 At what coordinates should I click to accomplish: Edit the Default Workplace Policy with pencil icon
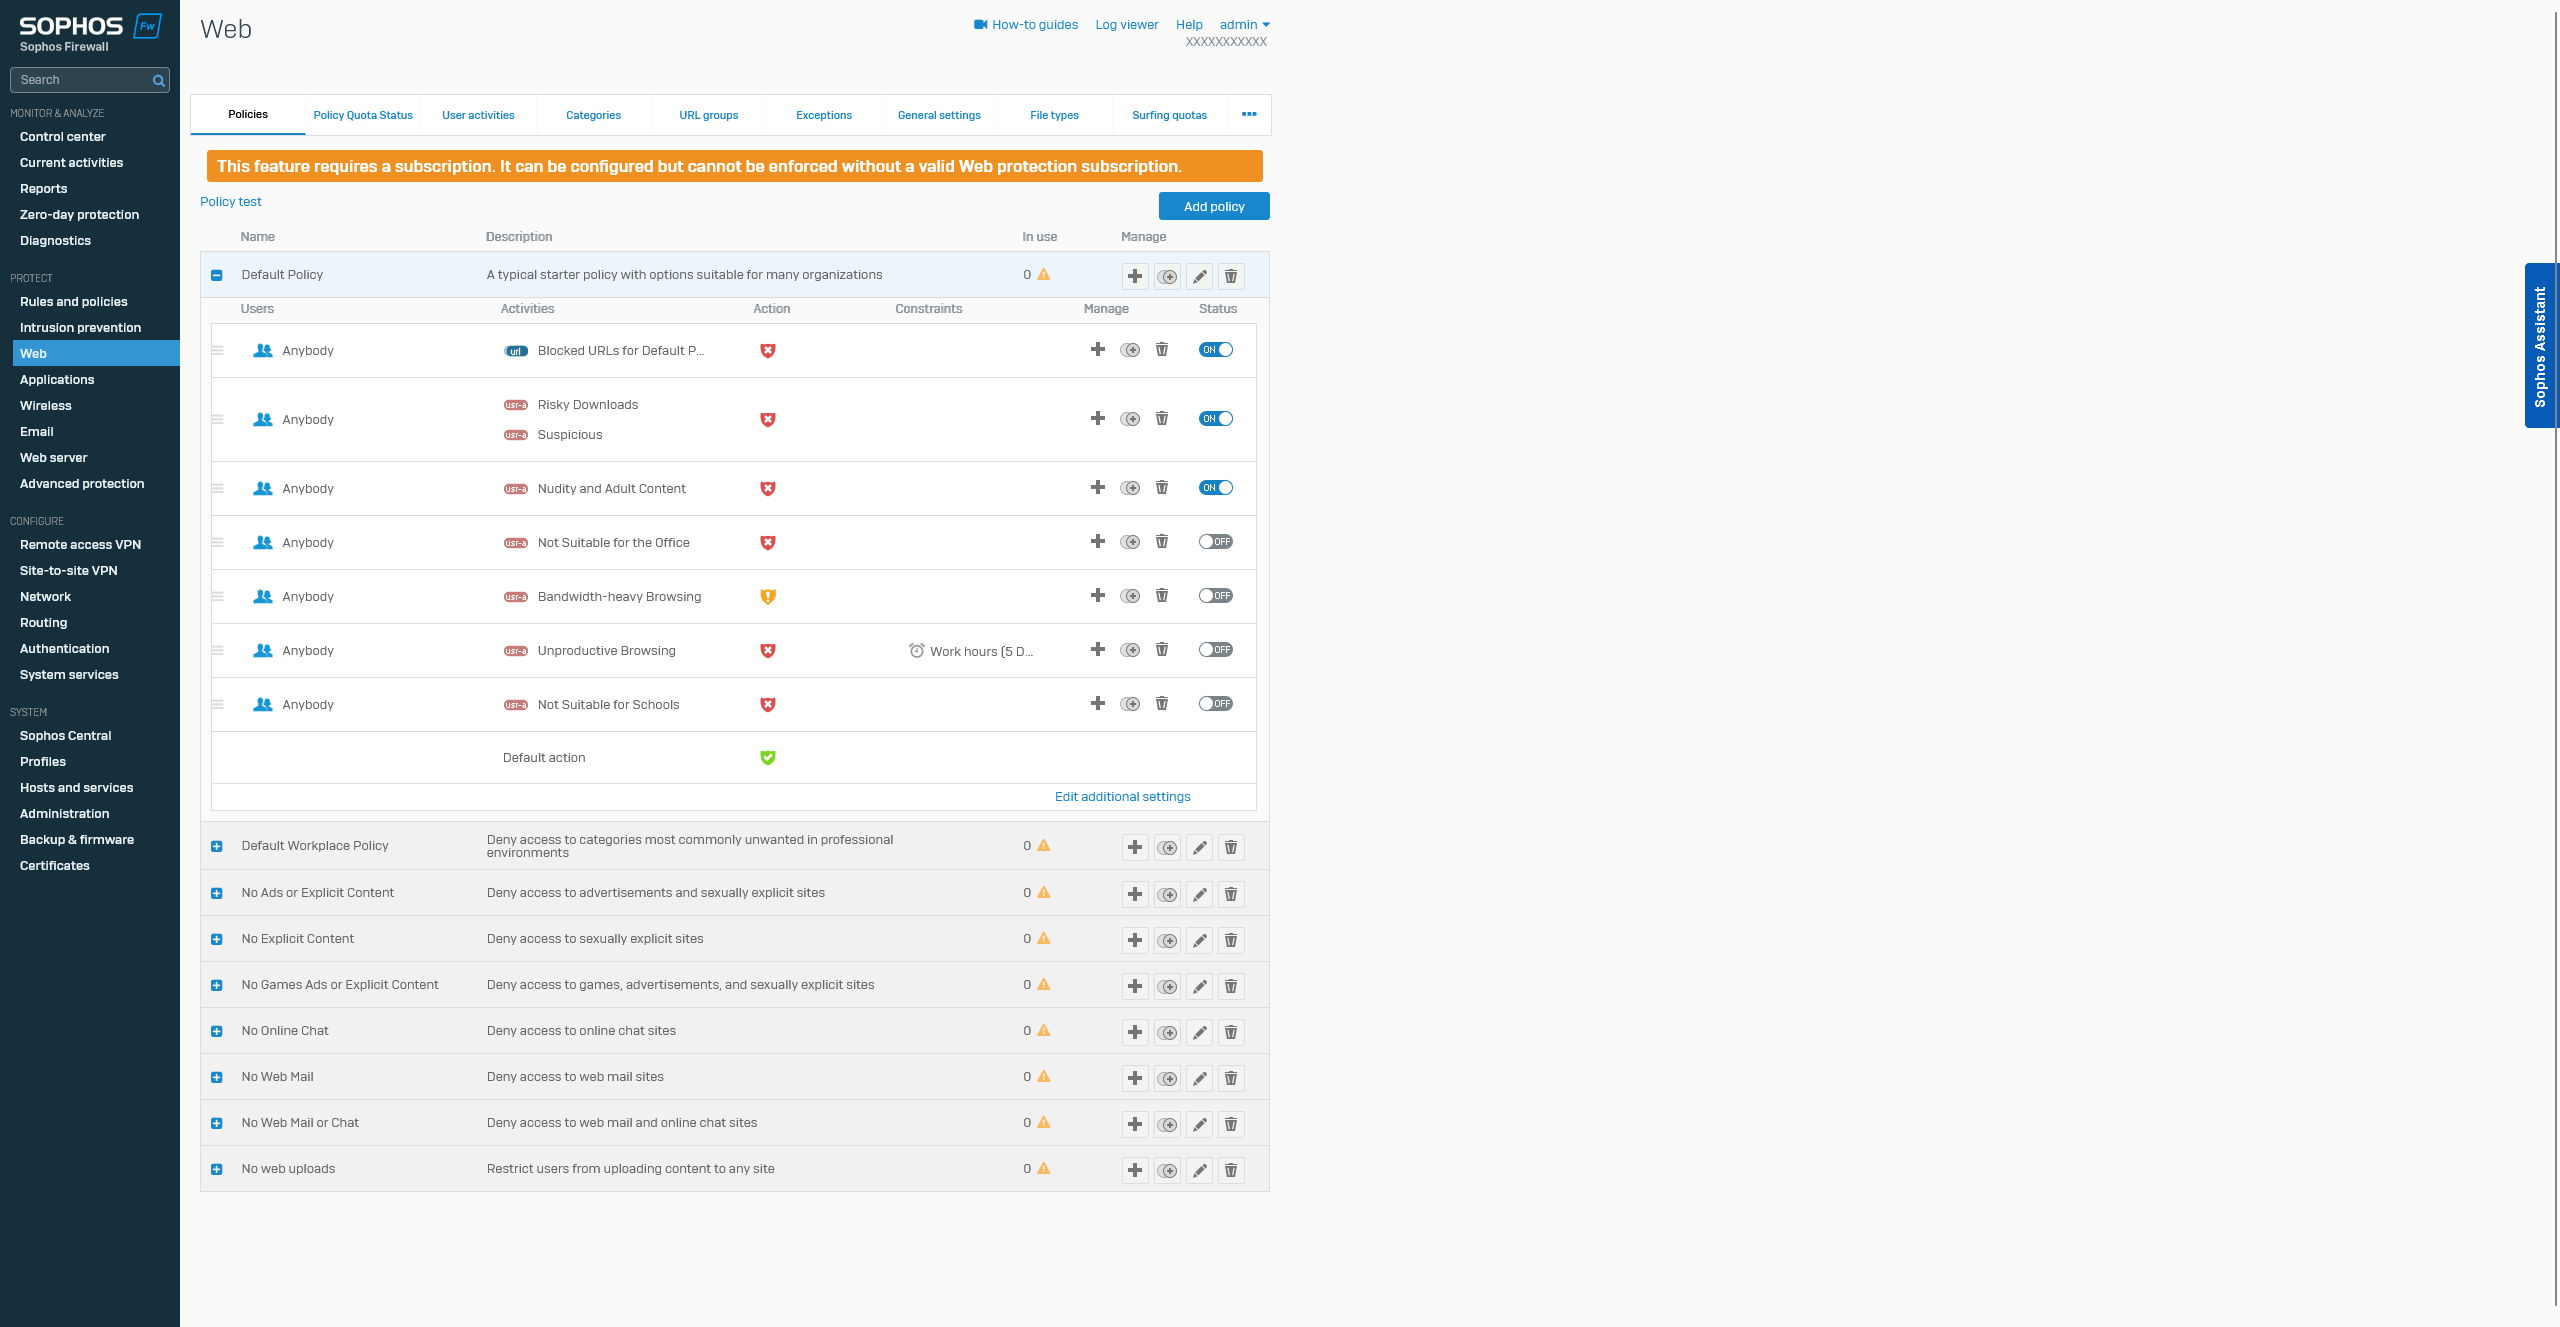tap(1199, 848)
